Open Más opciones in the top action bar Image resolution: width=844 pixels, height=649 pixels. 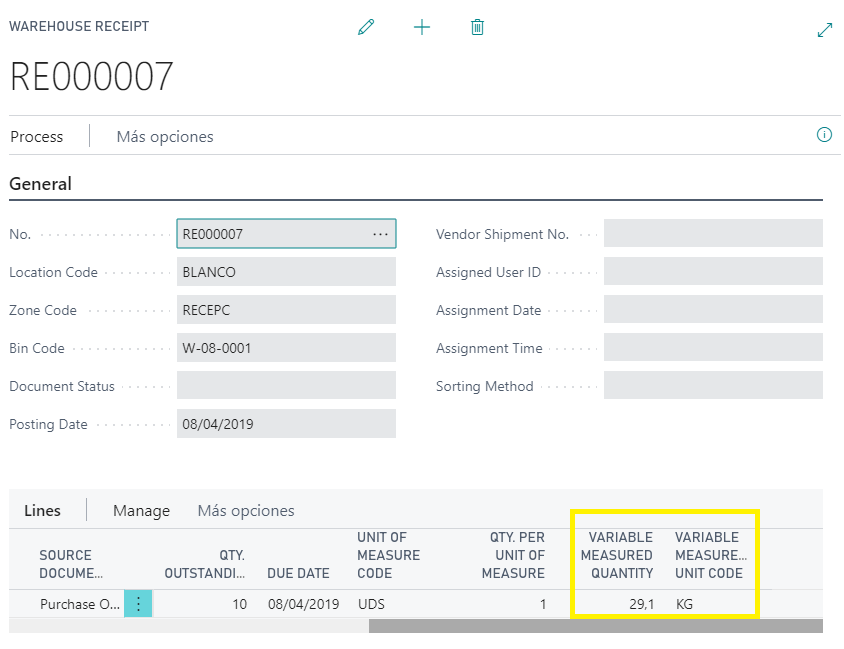(x=165, y=137)
